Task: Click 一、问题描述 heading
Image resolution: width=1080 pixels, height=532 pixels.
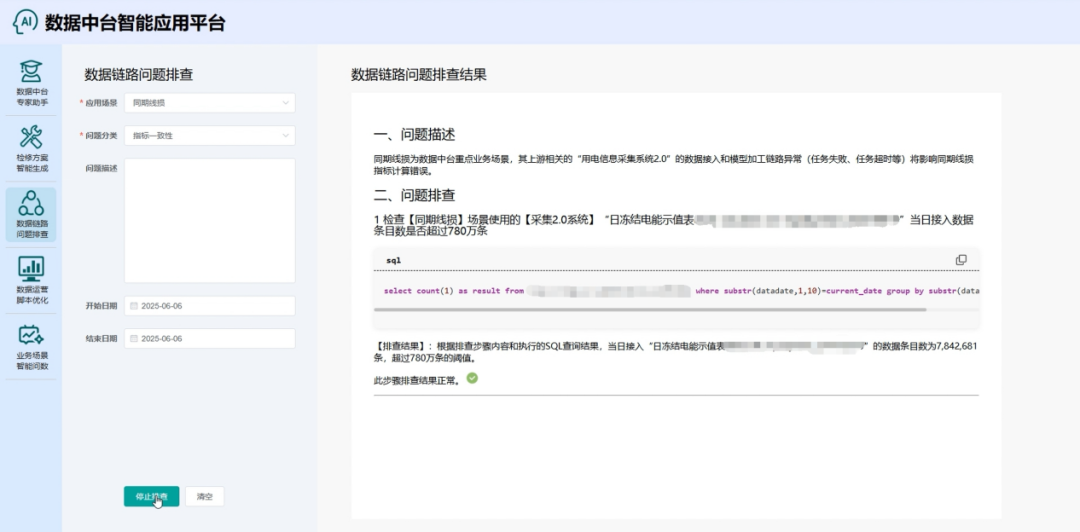Action: 414,134
